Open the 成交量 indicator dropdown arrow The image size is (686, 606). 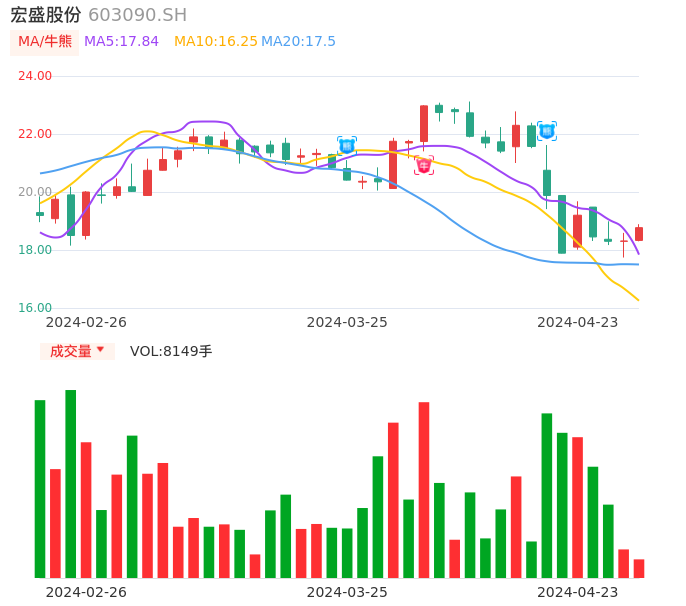tap(100, 350)
